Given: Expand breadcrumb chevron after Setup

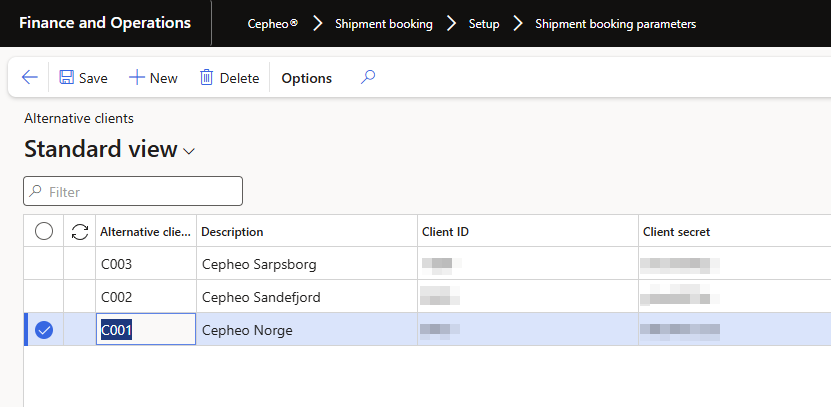Looking at the screenshot, I should point(518,23).
